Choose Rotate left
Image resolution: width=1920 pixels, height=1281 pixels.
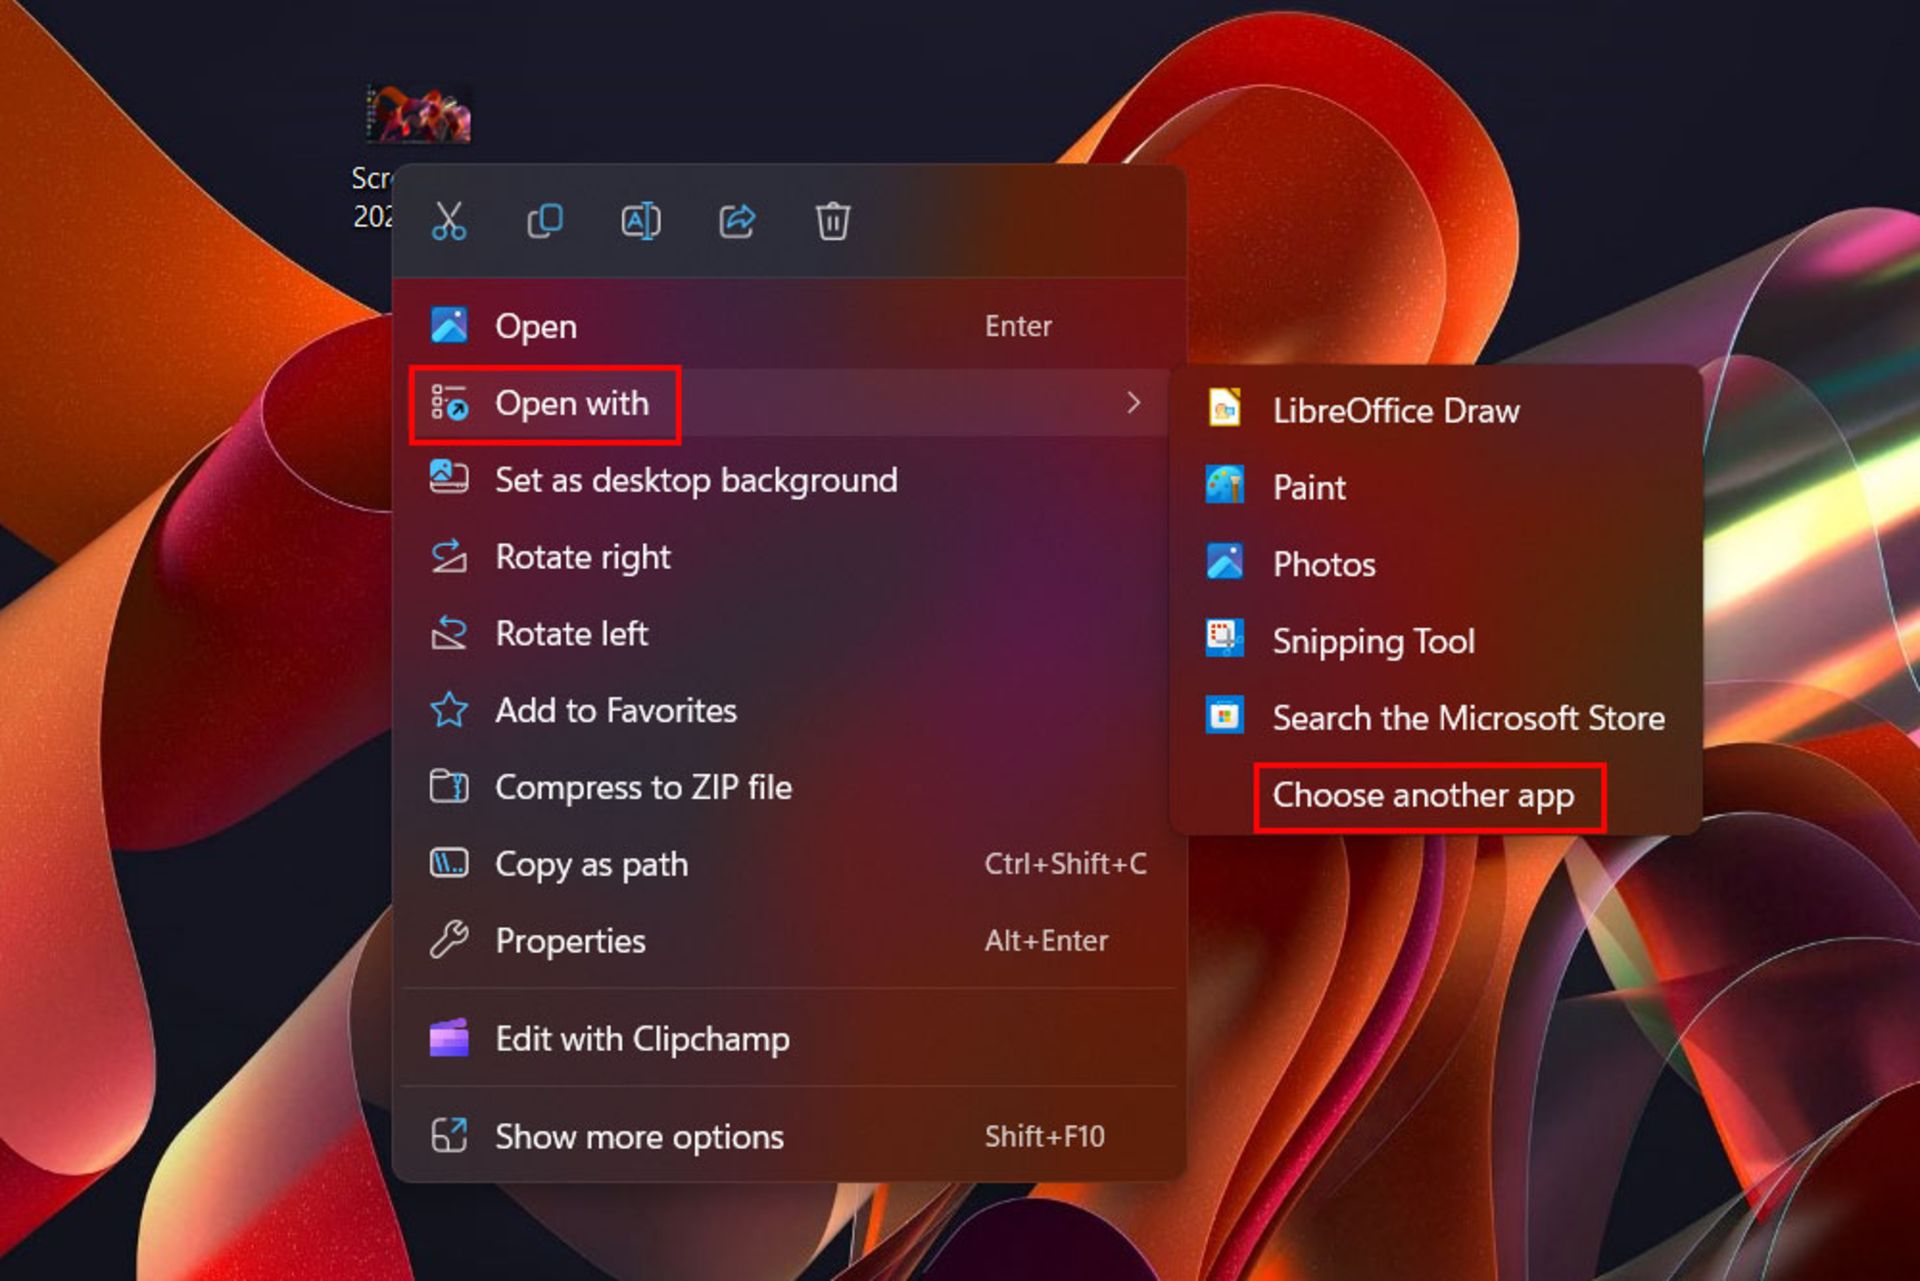tap(789, 634)
